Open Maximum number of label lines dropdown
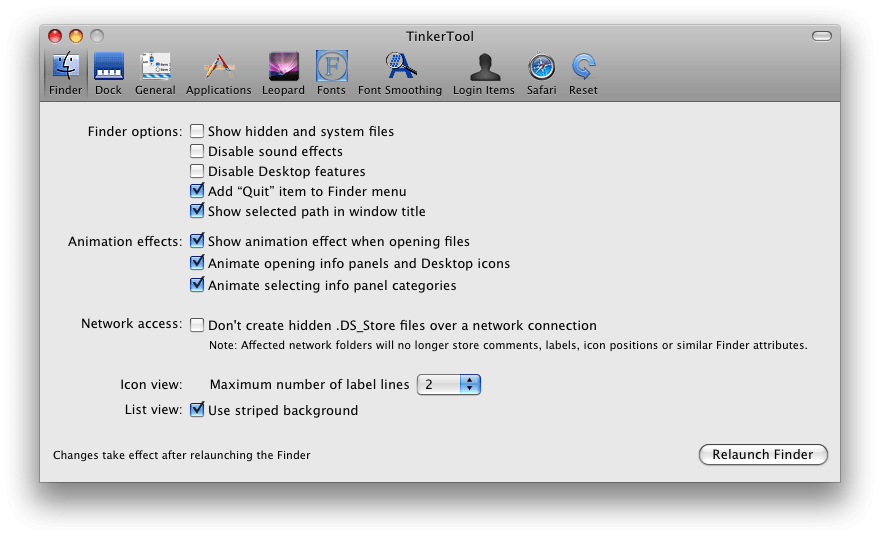Screen dimensions: 880x537 [449, 384]
